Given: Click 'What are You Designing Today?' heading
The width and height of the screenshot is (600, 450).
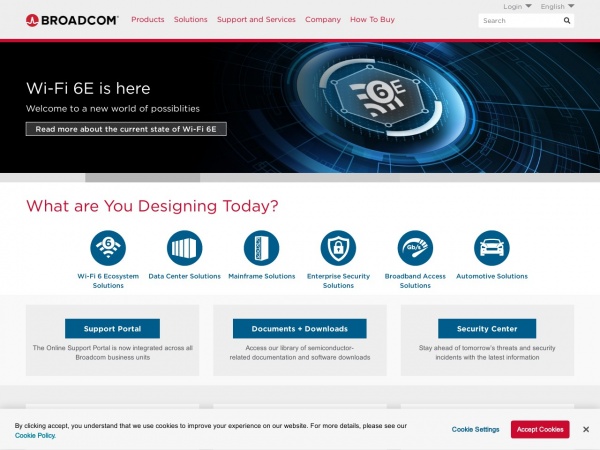Looking at the screenshot, I should (x=152, y=206).
